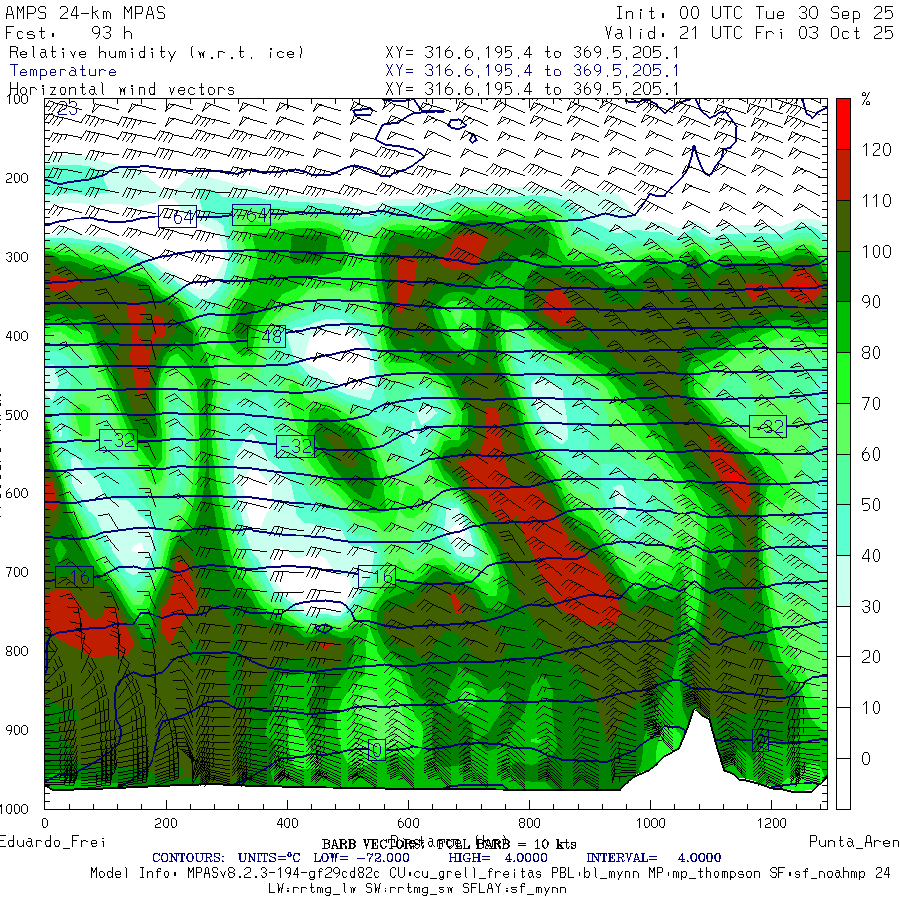Click the red colorbar segment above 120
Screen dimensions: 900x900
[843, 124]
